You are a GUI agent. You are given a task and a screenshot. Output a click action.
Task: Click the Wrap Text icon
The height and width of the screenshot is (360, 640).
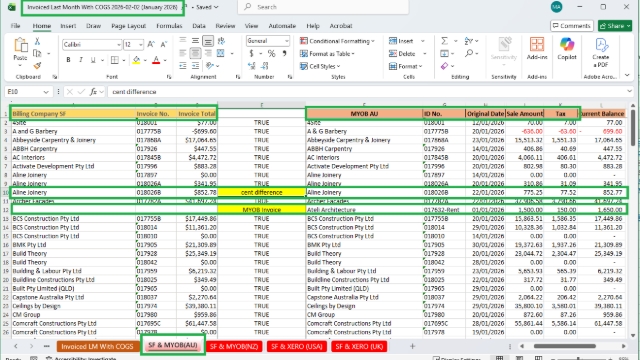pyautogui.click(x=221, y=40)
